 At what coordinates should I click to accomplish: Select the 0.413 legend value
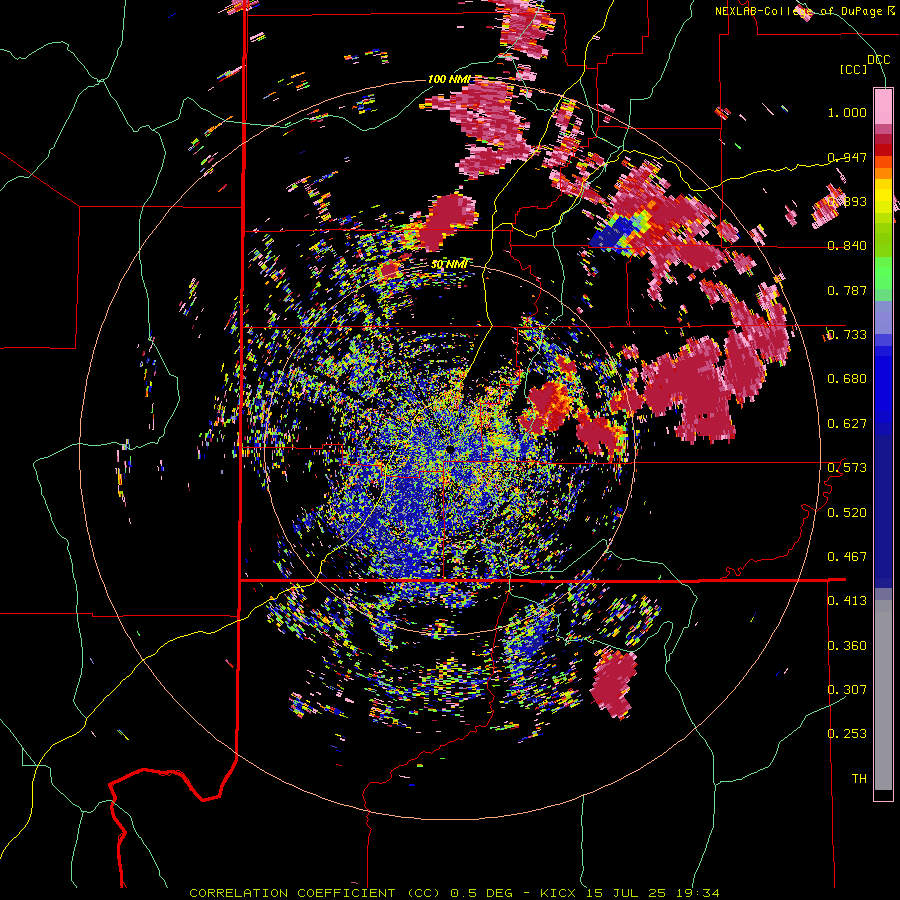coord(847,600)
